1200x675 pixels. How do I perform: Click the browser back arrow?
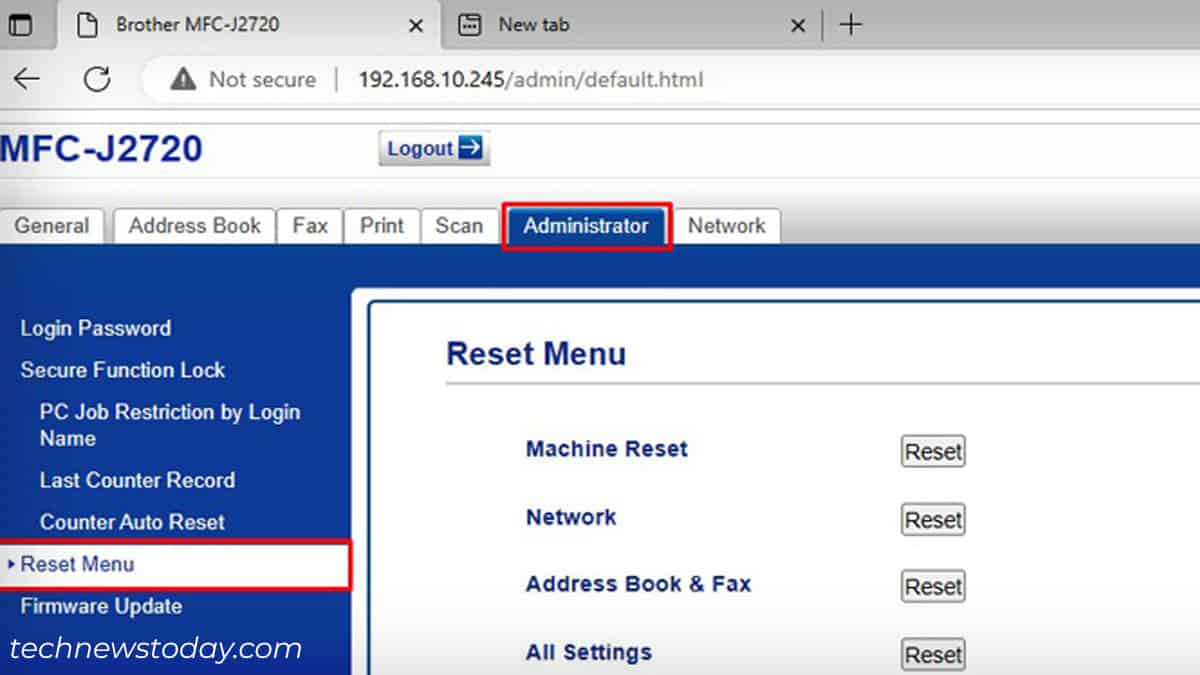[26, 79]
